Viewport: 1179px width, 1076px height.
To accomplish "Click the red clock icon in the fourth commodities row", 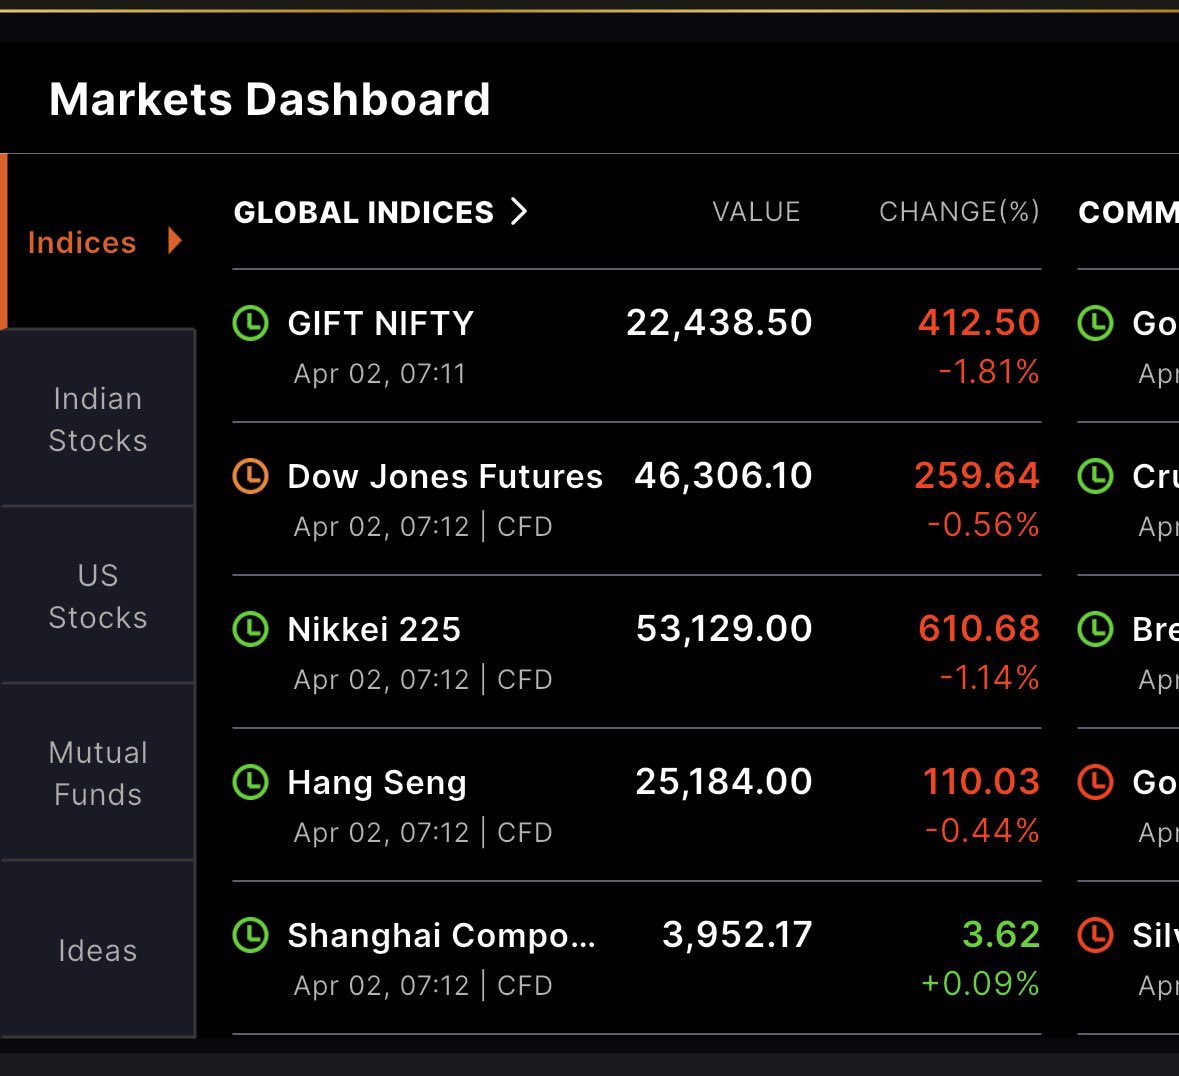I will [1096, 782].
